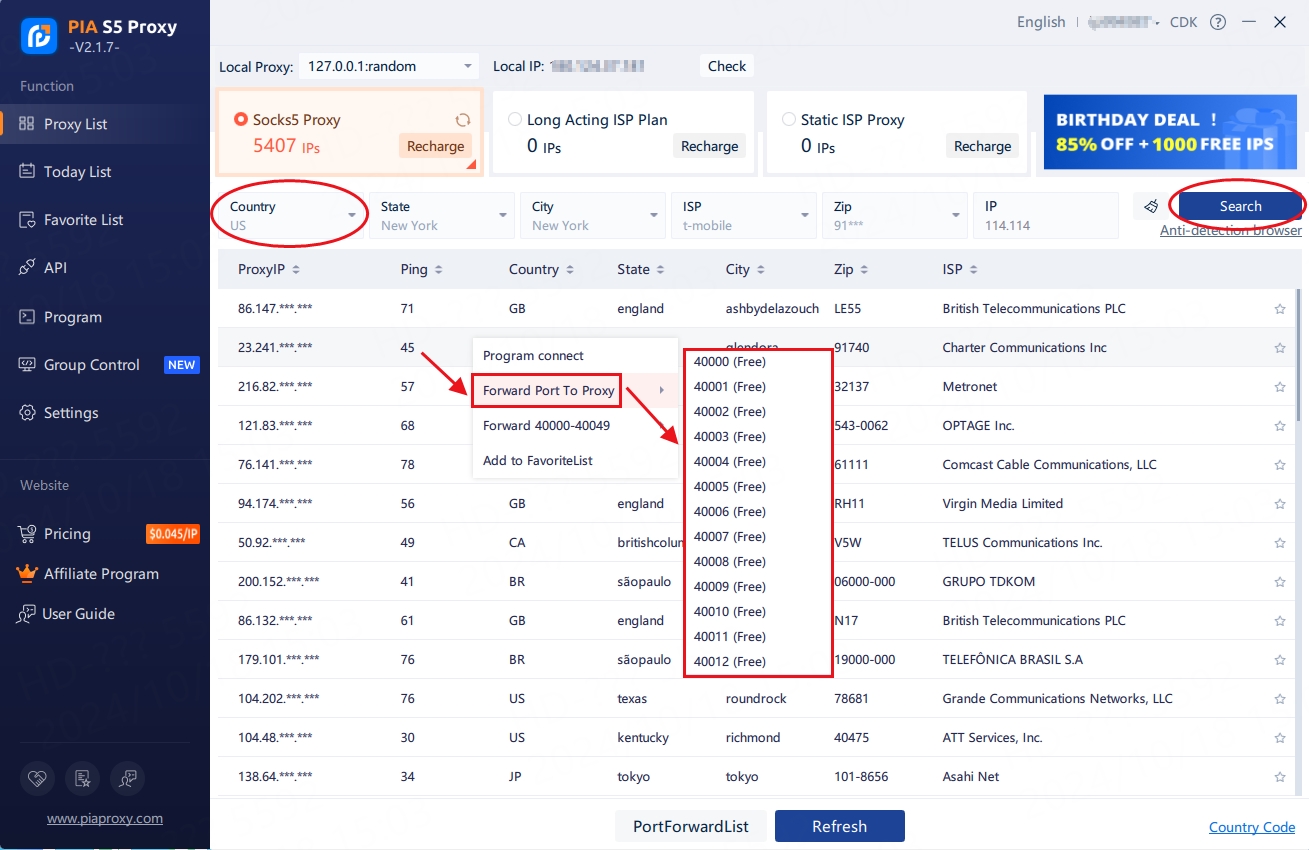Click the refresh icon in Socks5 Proxy card
This screenshot has height=850, width=1309.
(x=463, y=120)
